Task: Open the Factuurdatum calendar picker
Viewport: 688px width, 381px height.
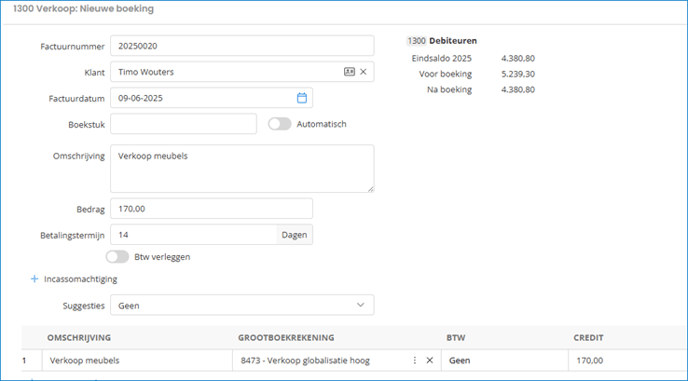Action: tap(302, 98)
